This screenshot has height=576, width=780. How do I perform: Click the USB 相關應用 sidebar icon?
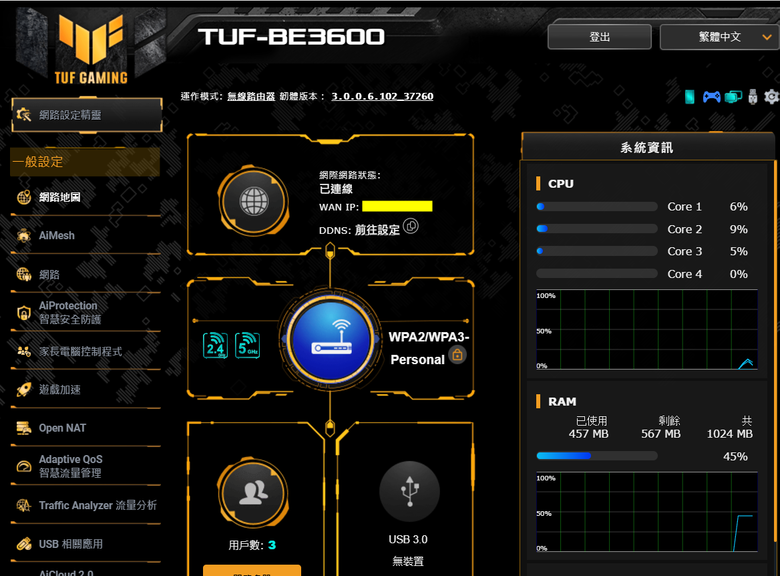click(23, 544)
